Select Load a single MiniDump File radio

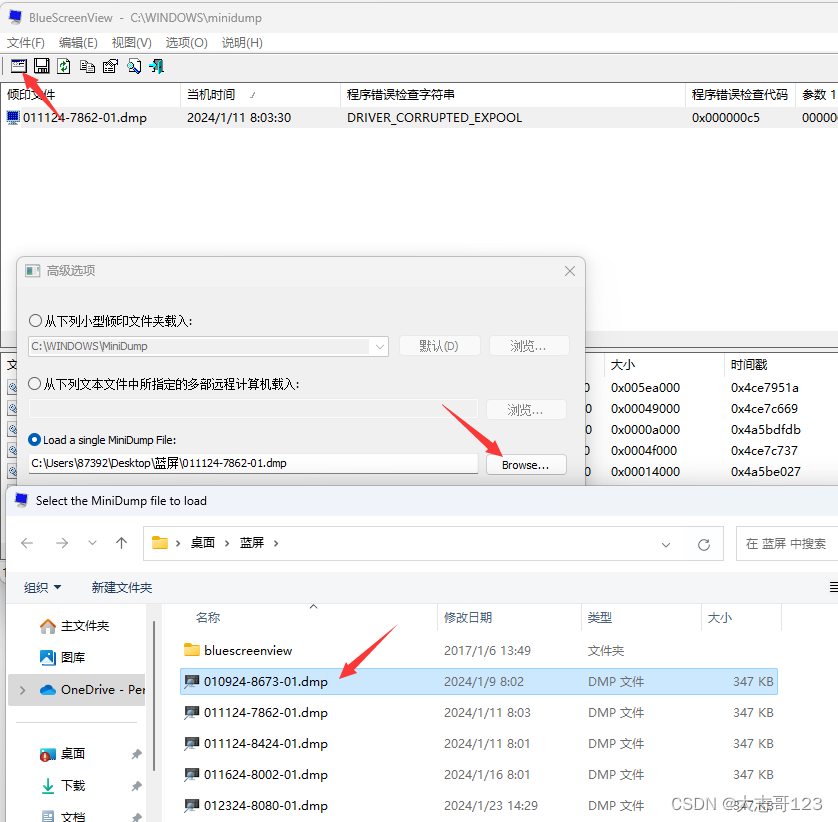(x=35, y=439)
